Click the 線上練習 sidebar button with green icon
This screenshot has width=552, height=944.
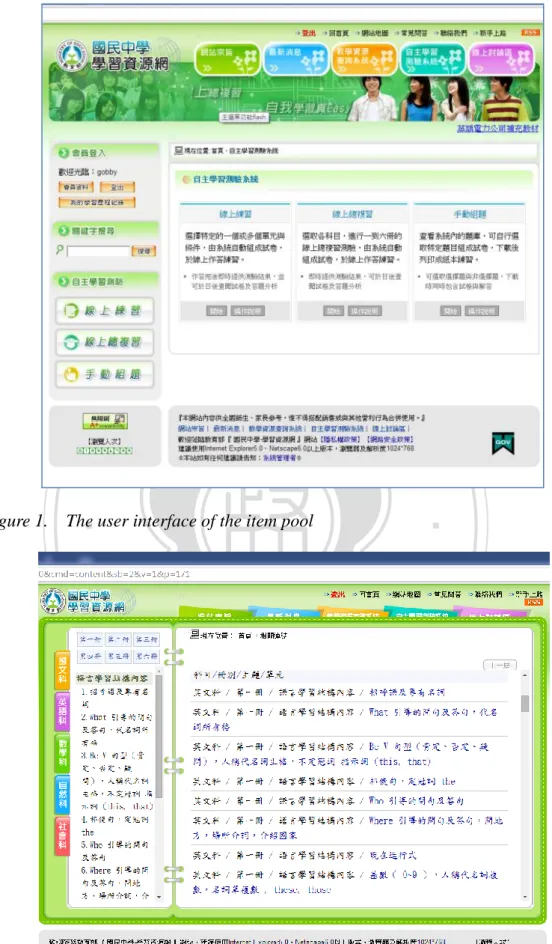tap(105, 311)
